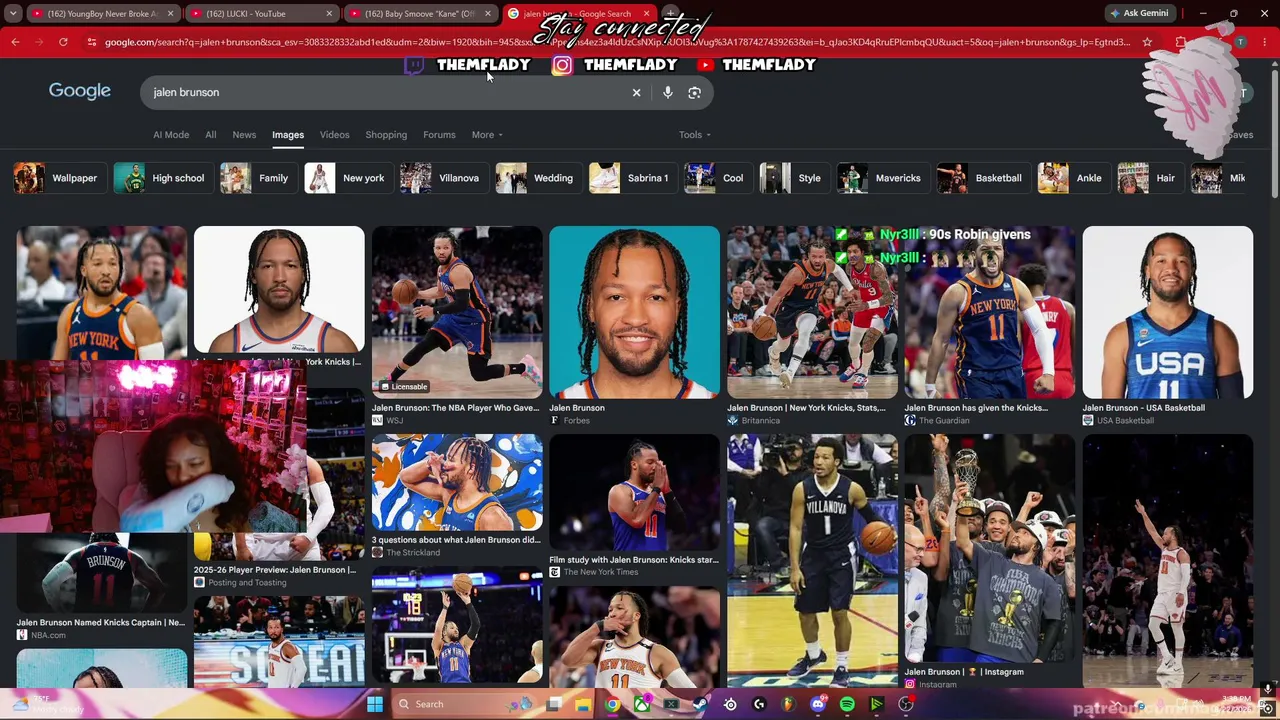Open the Villanova jersey Jalen Brunson image
This screenshot has height=720, width=1280.
point(812,561)
